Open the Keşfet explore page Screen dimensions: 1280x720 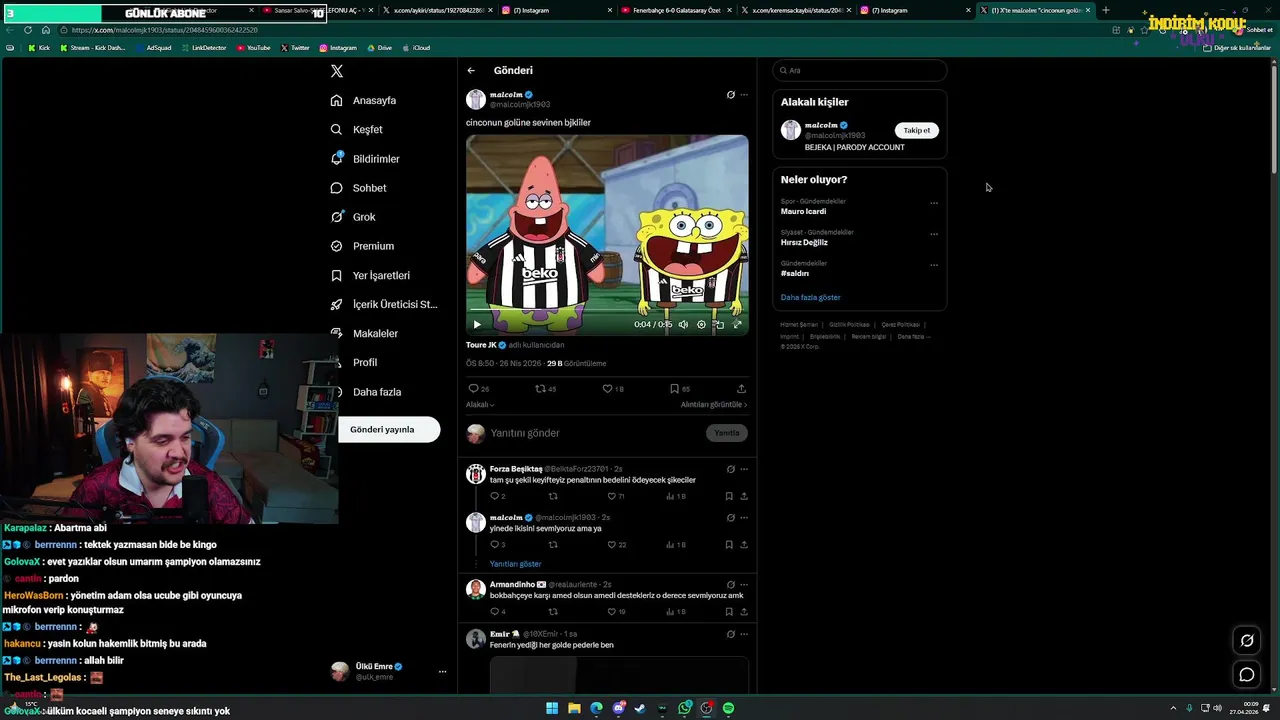pos(357,130)
